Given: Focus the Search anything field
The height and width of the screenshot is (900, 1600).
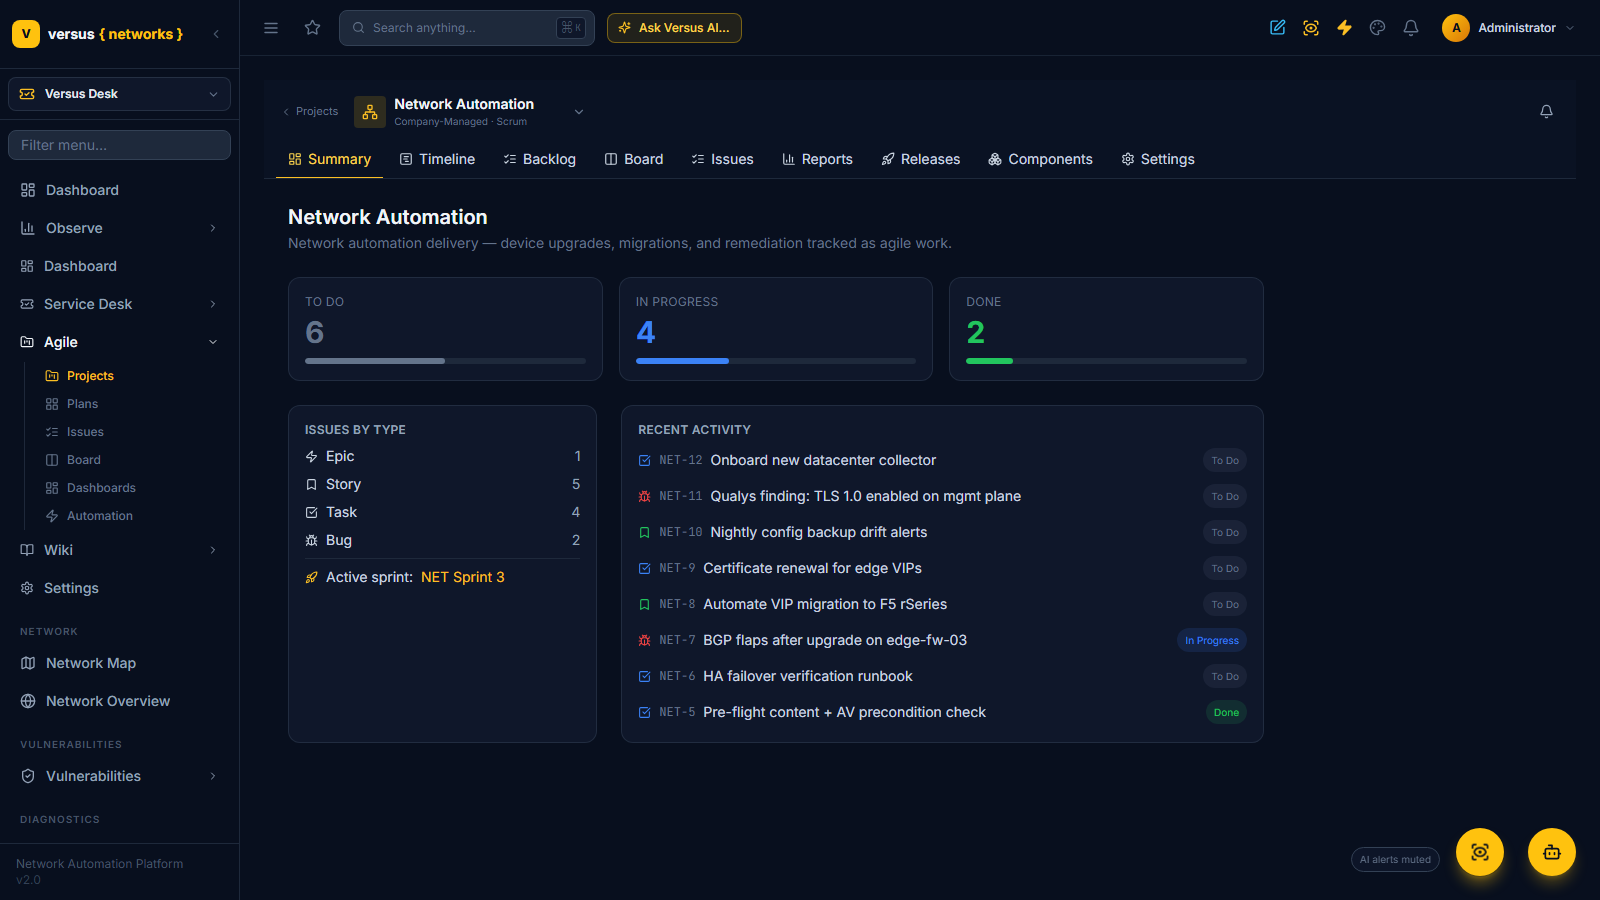Looking at the screenshot, I should [x=467, y=28].
